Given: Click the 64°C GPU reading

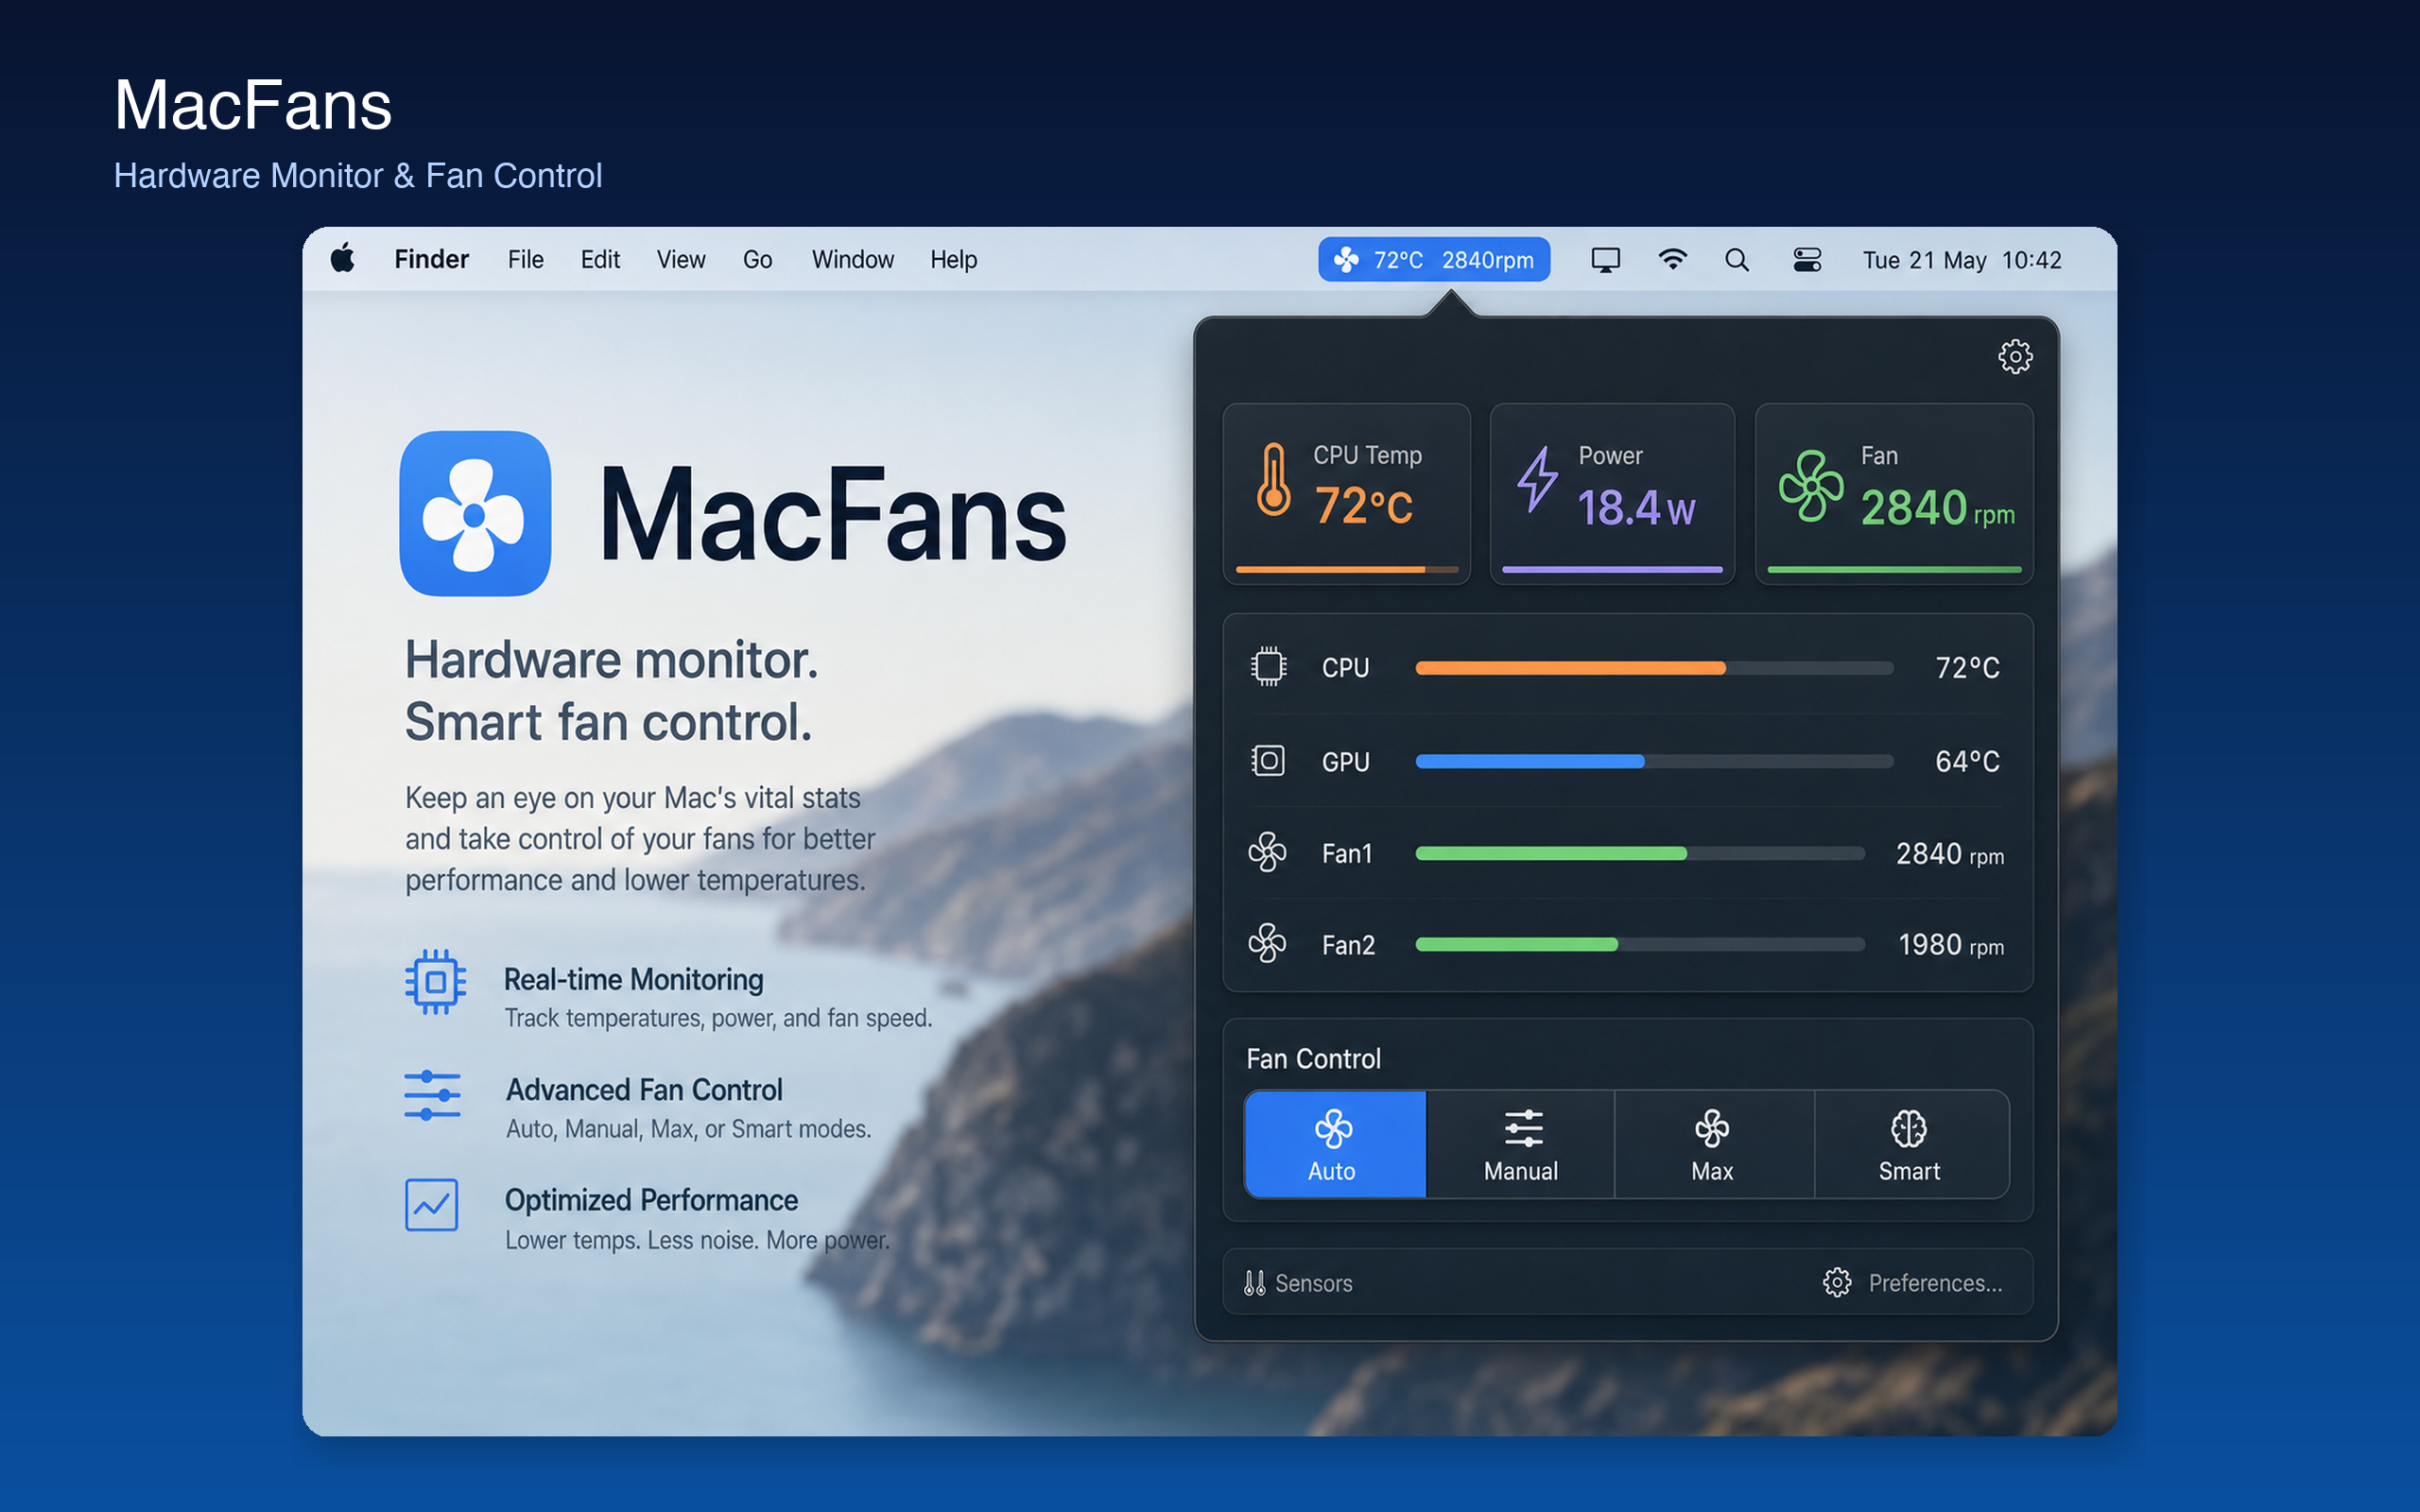Looking at the screenshot, I should tap(1967, 761).
